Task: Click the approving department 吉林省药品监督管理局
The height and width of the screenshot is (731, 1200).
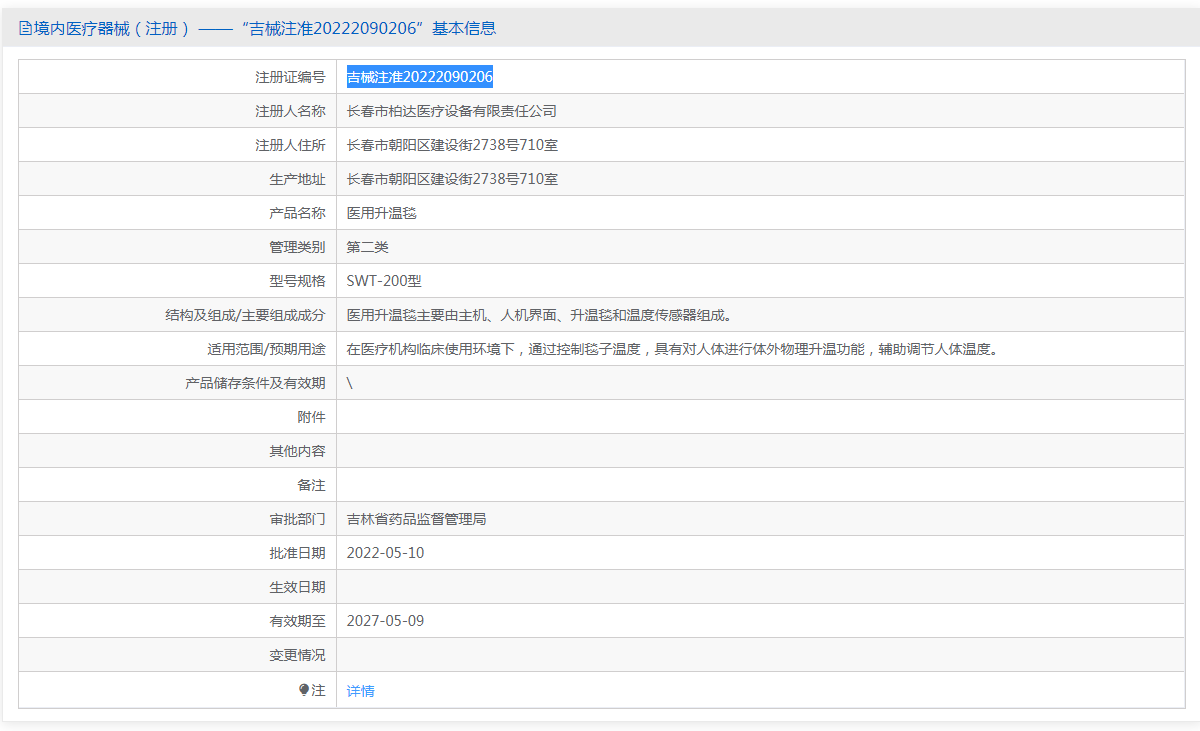Action: pyautogui.click(x=416, y=519)
